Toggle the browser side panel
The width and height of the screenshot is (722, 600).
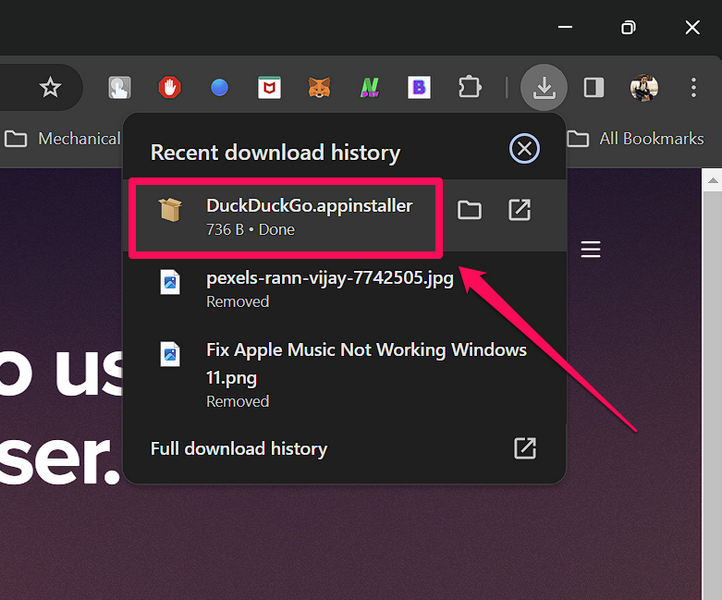(x=594, y=88)
